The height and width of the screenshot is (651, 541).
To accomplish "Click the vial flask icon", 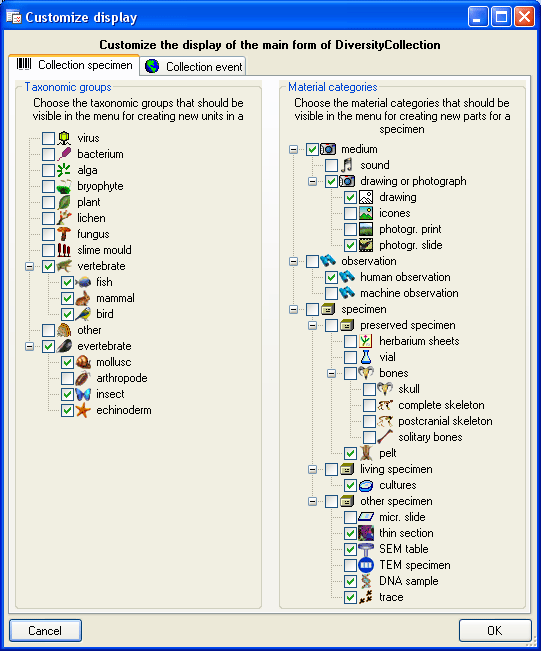I will [x=366, y=357].
